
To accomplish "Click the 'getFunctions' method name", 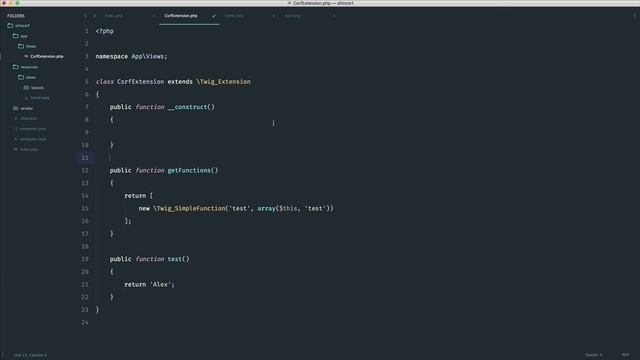I will (x=189, y=170).
